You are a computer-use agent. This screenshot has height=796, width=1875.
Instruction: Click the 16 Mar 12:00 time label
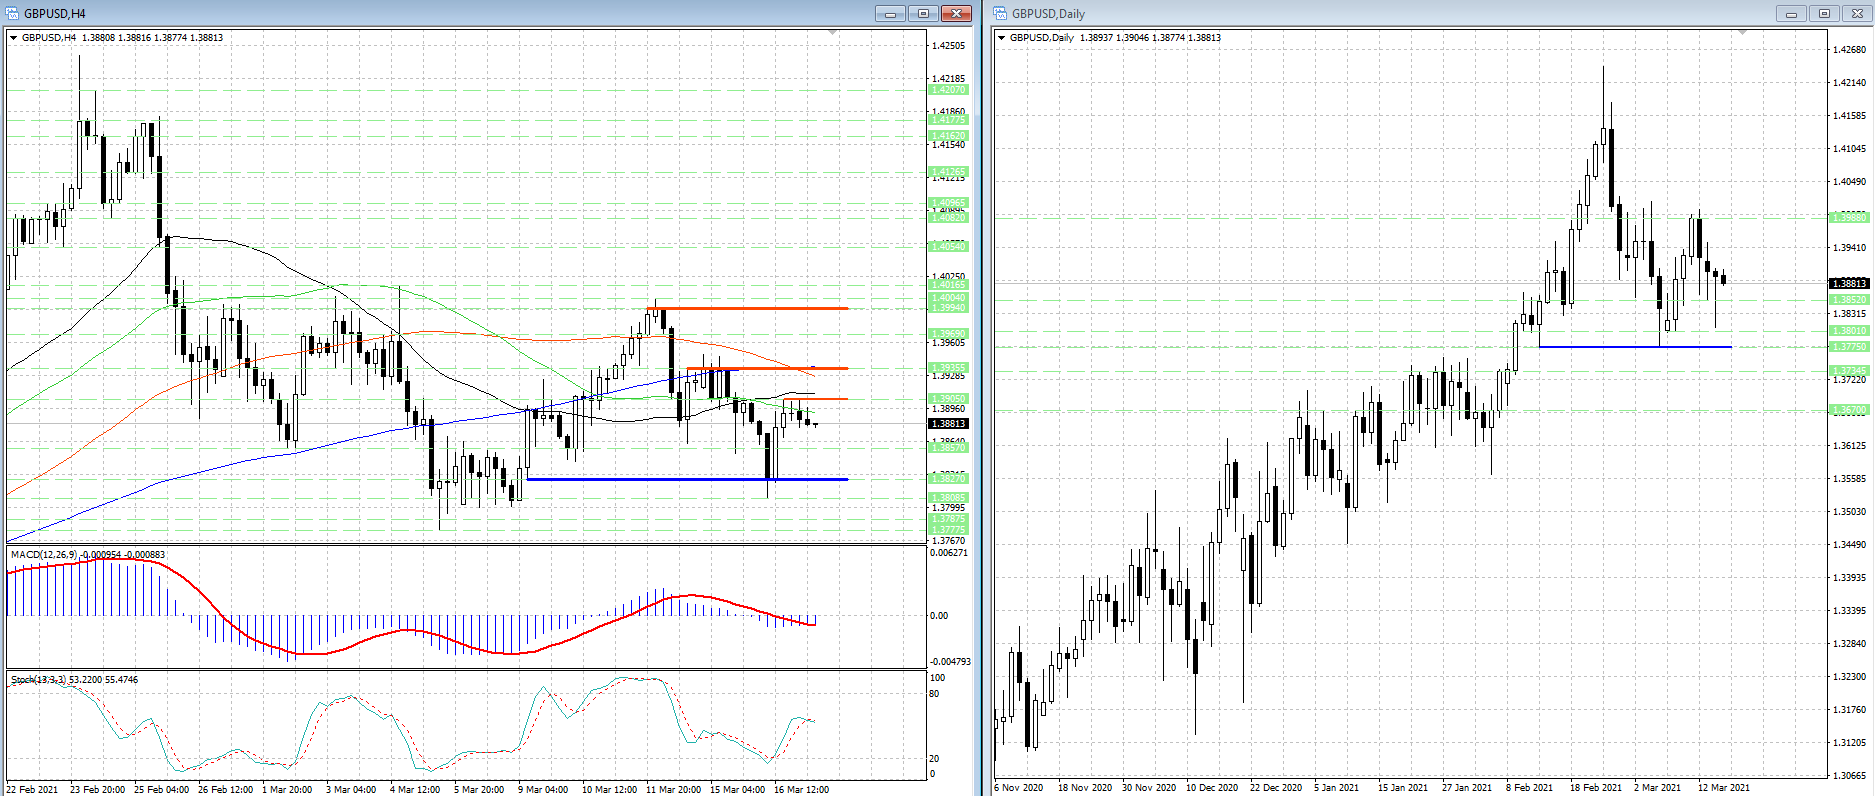pos(801,790)
